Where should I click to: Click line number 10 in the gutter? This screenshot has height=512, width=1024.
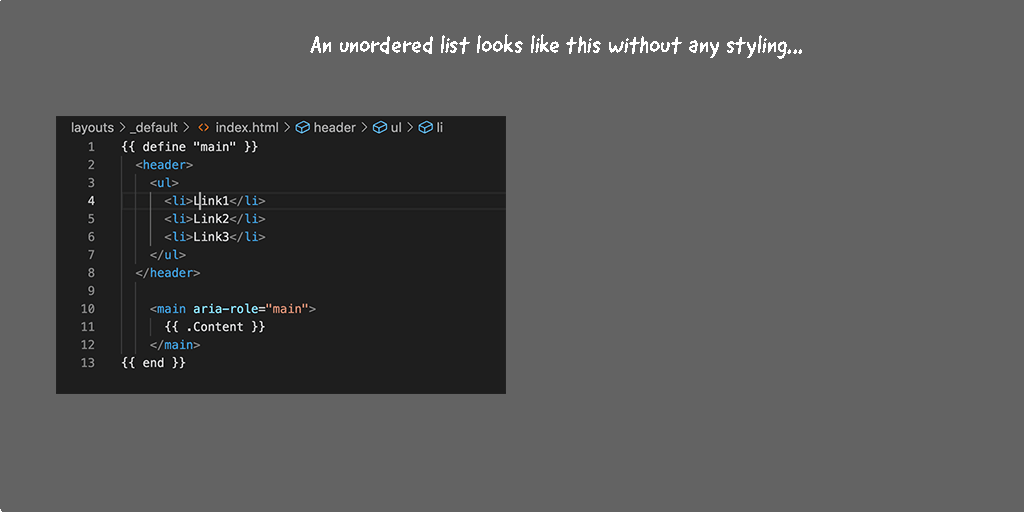pos(88,309)
